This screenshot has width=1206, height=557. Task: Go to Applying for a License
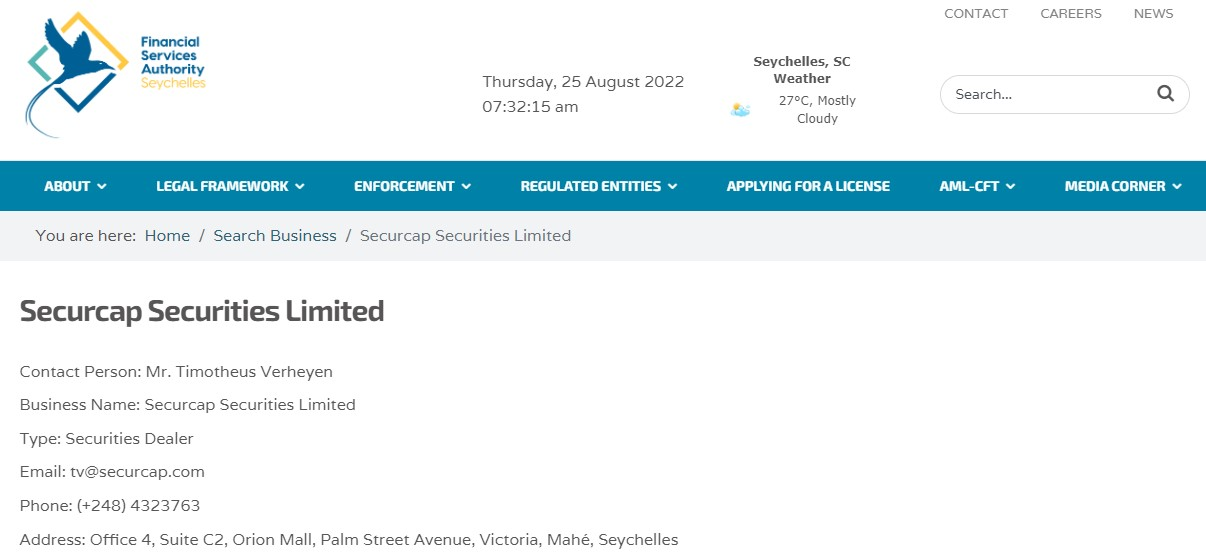808,186
